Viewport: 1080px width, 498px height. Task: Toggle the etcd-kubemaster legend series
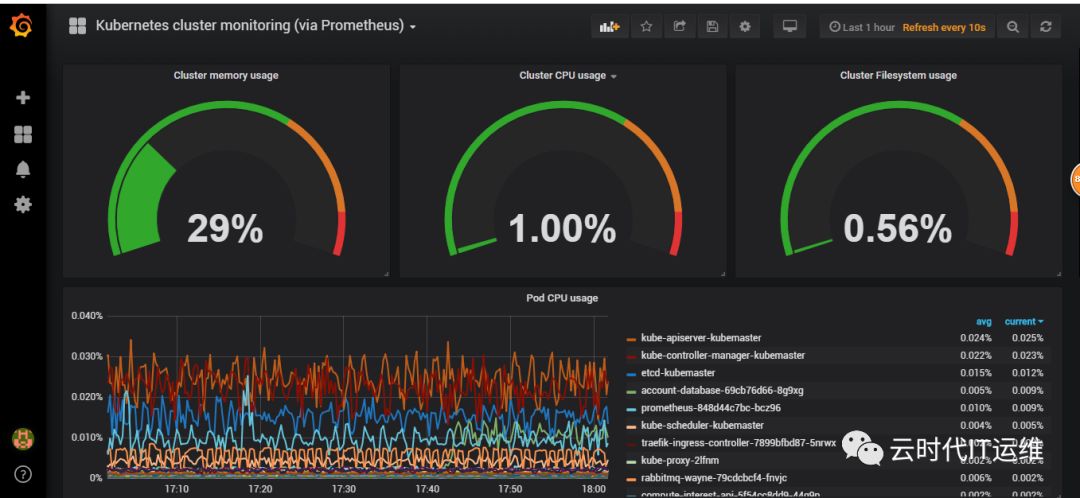point(678,373)
